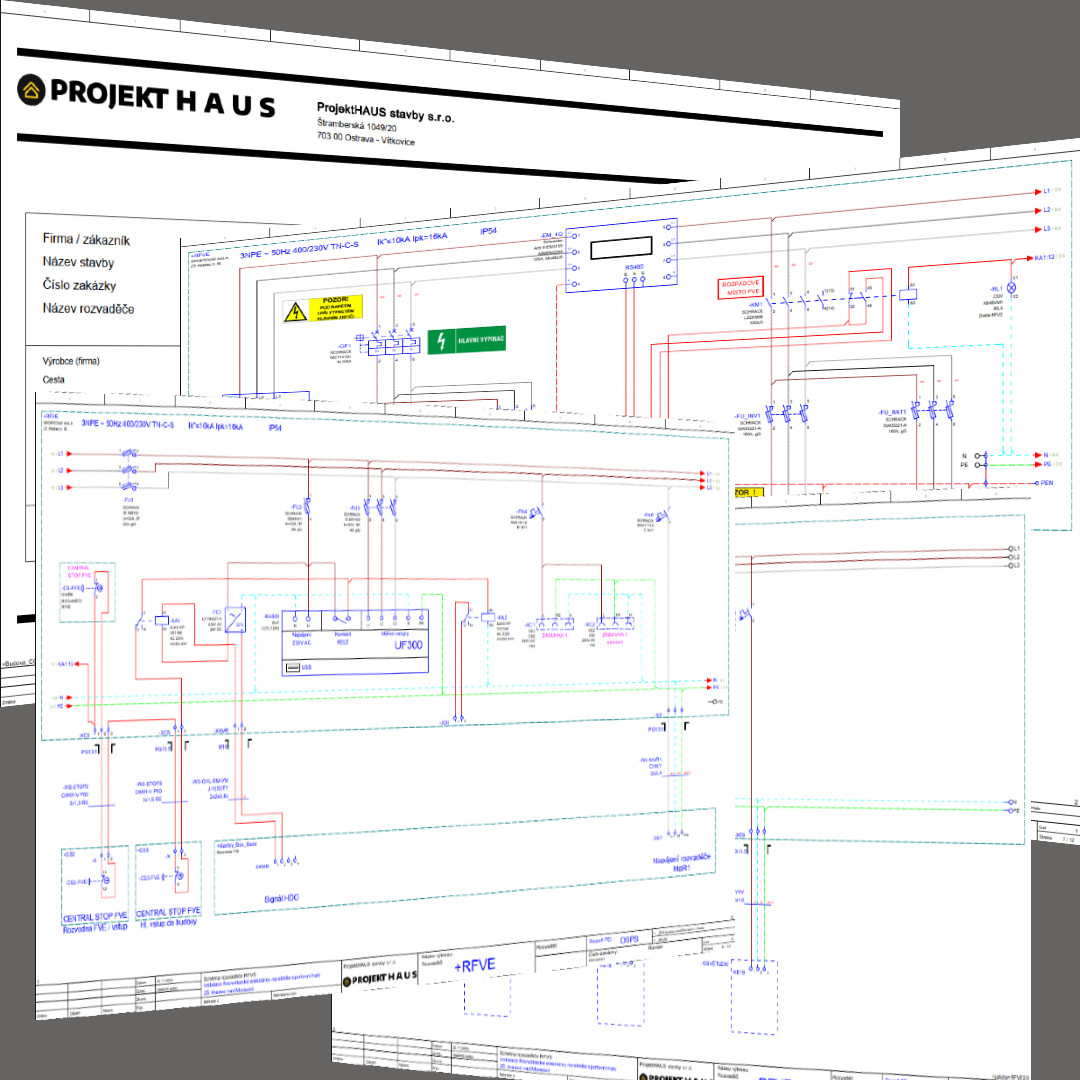Click the DSPS text in the title block

(630, 939)
